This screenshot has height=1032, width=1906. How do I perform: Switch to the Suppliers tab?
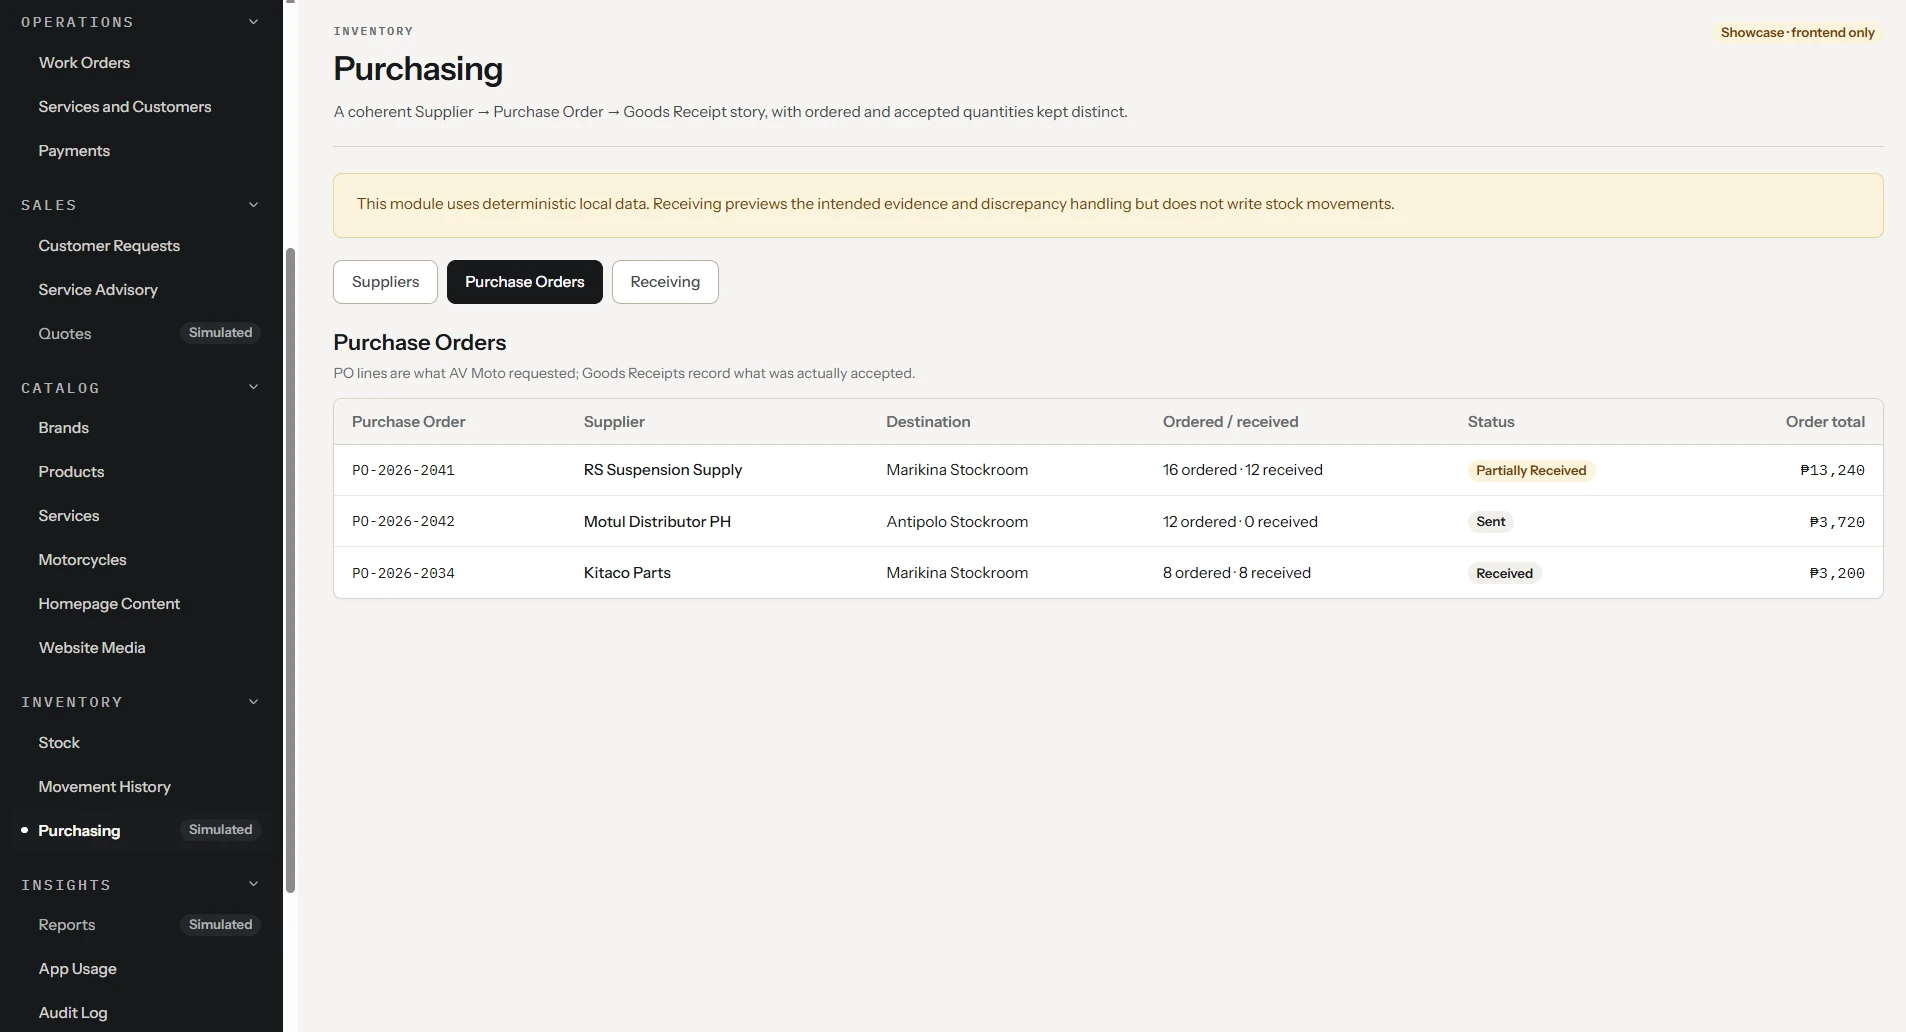(385, 282)
